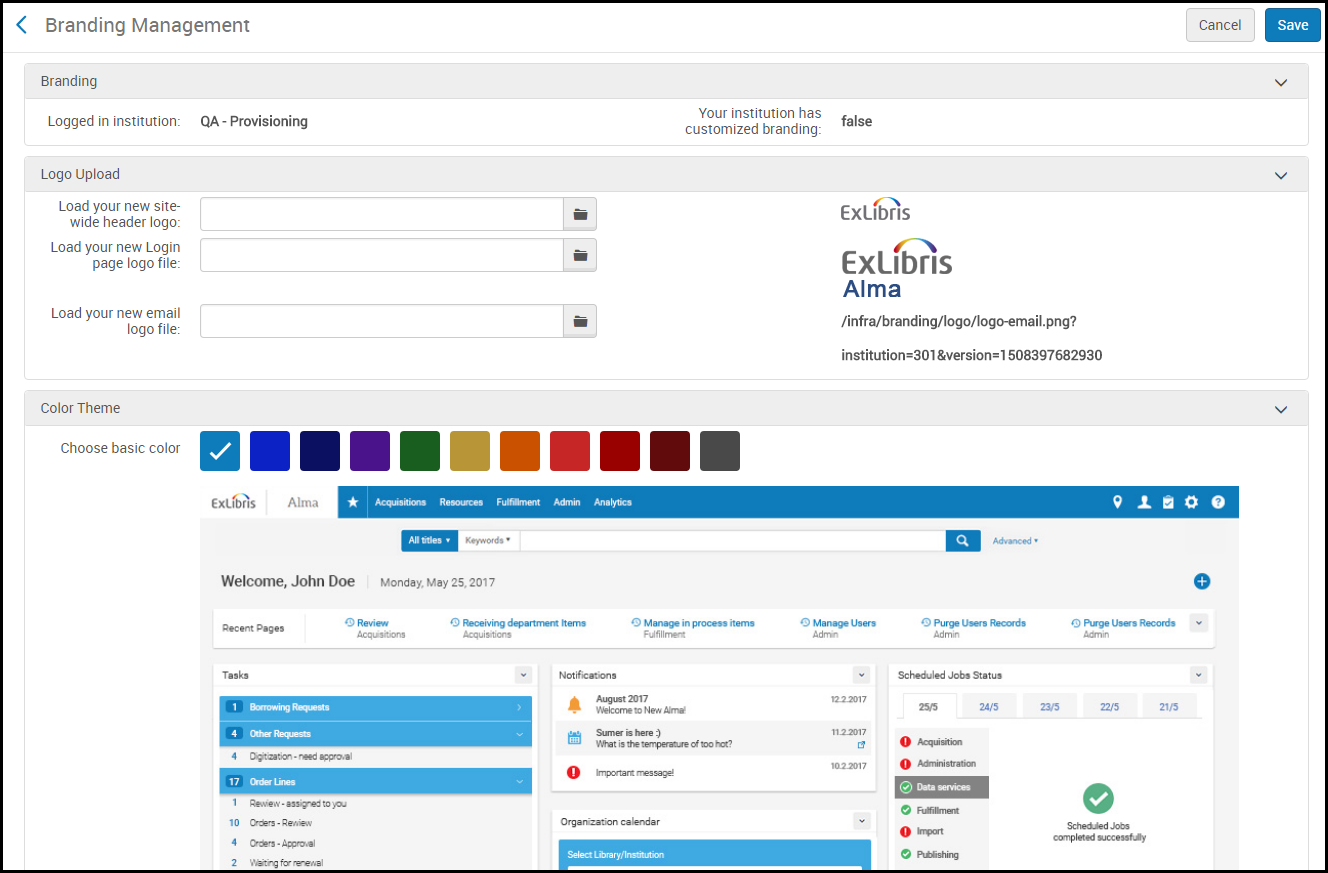Click green check icon beside Publishing job
Screen dimensions: 1328x873
pos(906,854)
